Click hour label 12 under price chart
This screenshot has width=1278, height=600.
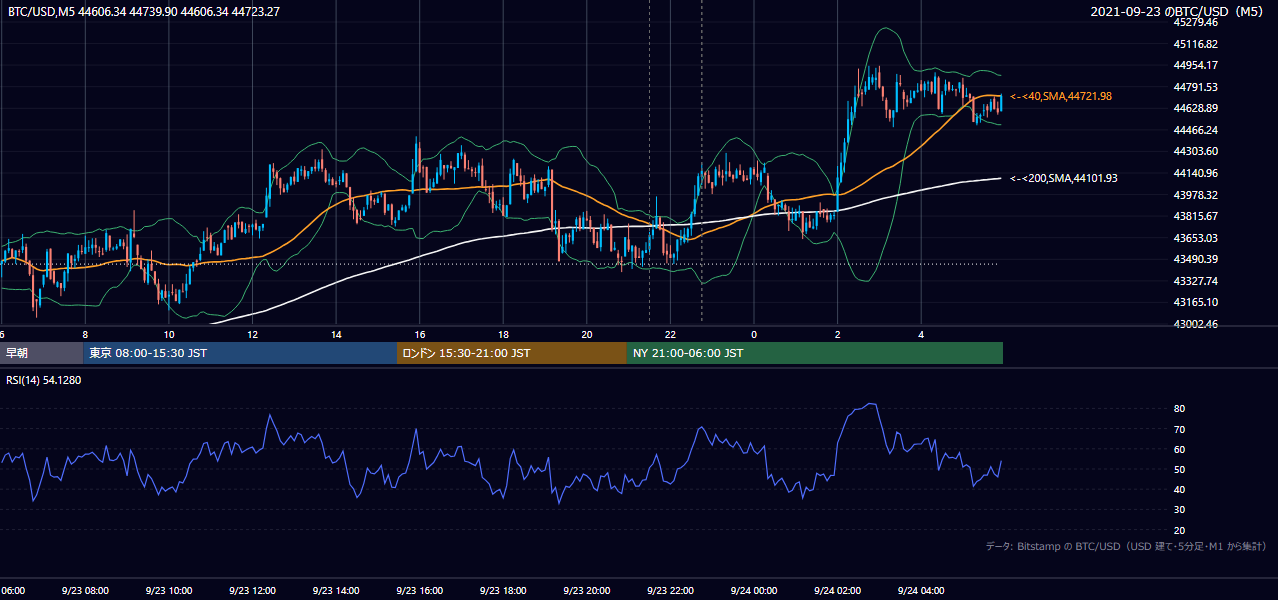click(x=253, y=335)
